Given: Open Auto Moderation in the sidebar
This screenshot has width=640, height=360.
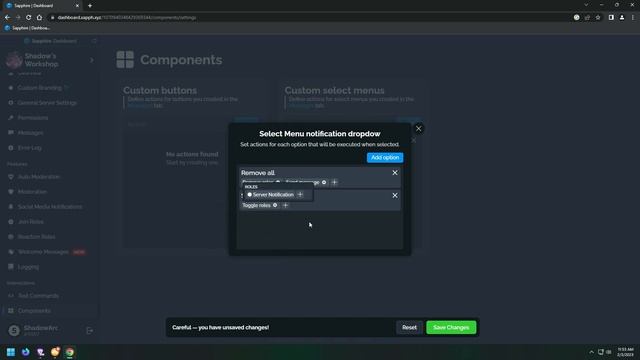Looking at the screenshot, I should coord(39,177).
